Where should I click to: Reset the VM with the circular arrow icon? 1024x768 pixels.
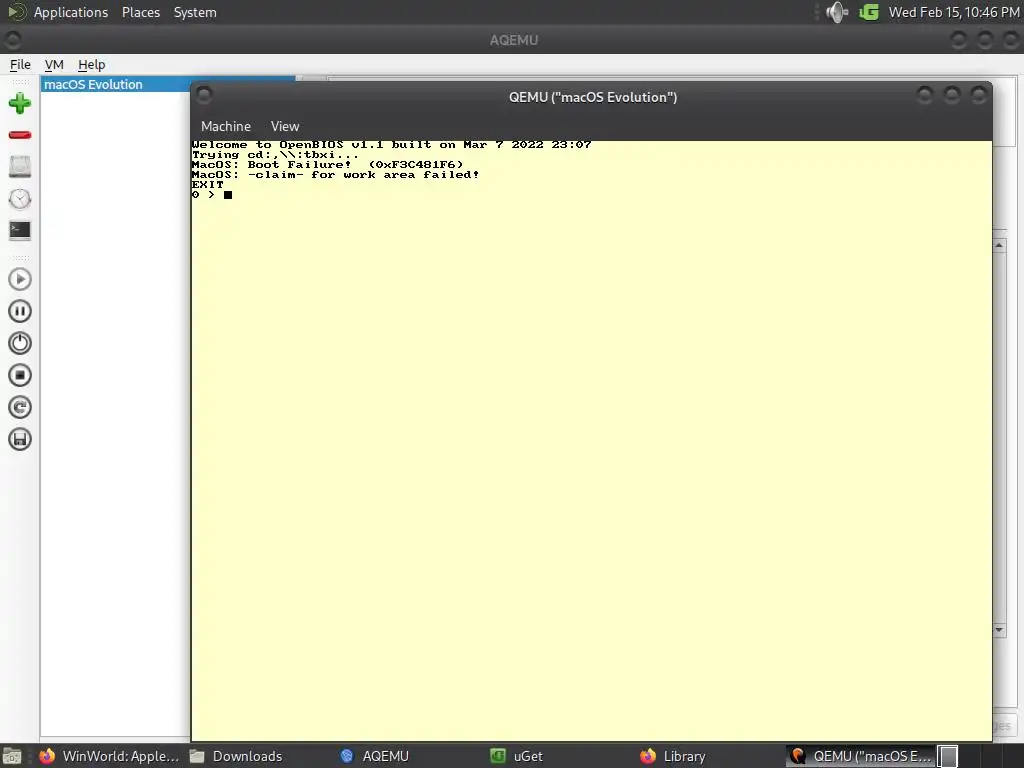pos(20,408)
